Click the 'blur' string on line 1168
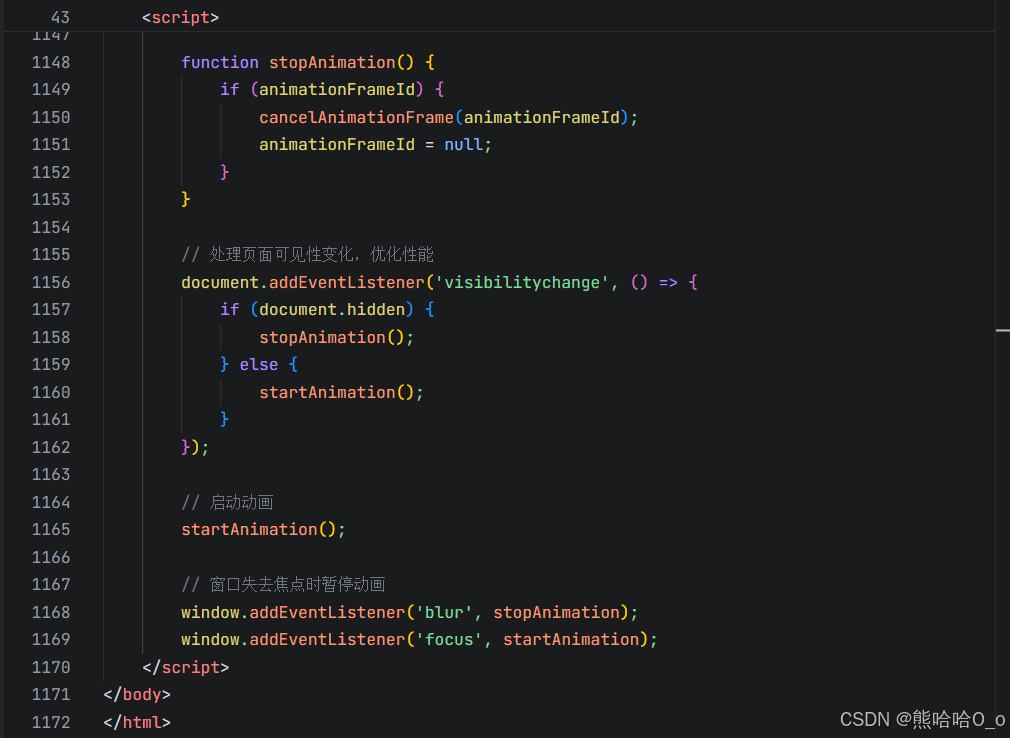Viewport: 1010px width, 738px height. click(x=444, y=612)
